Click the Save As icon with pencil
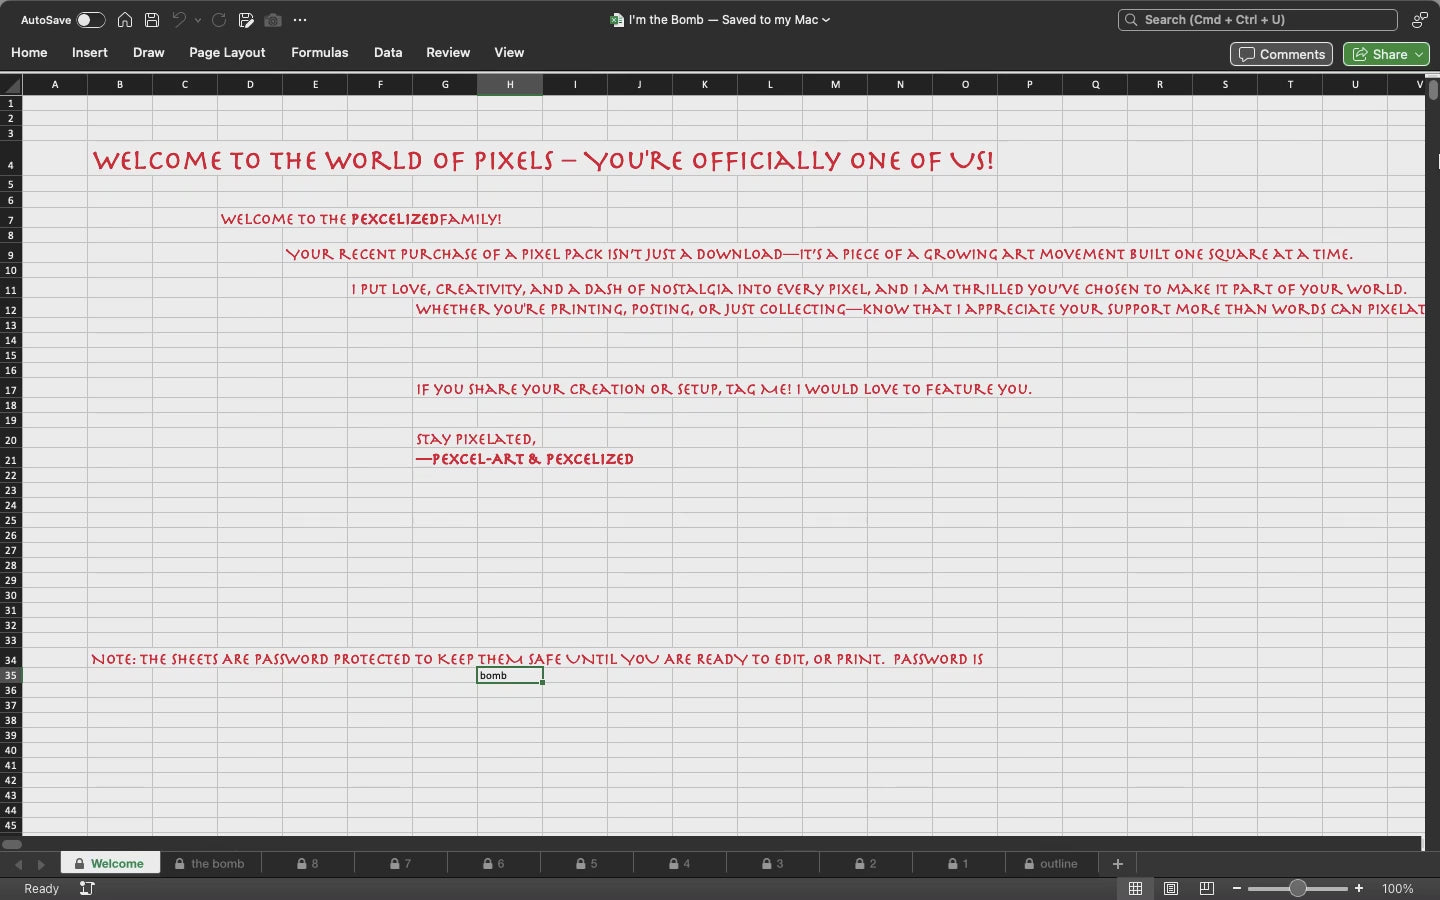The height and width of the screenshot is (900, 1440). pyautogui.click(x=246, y=20)
